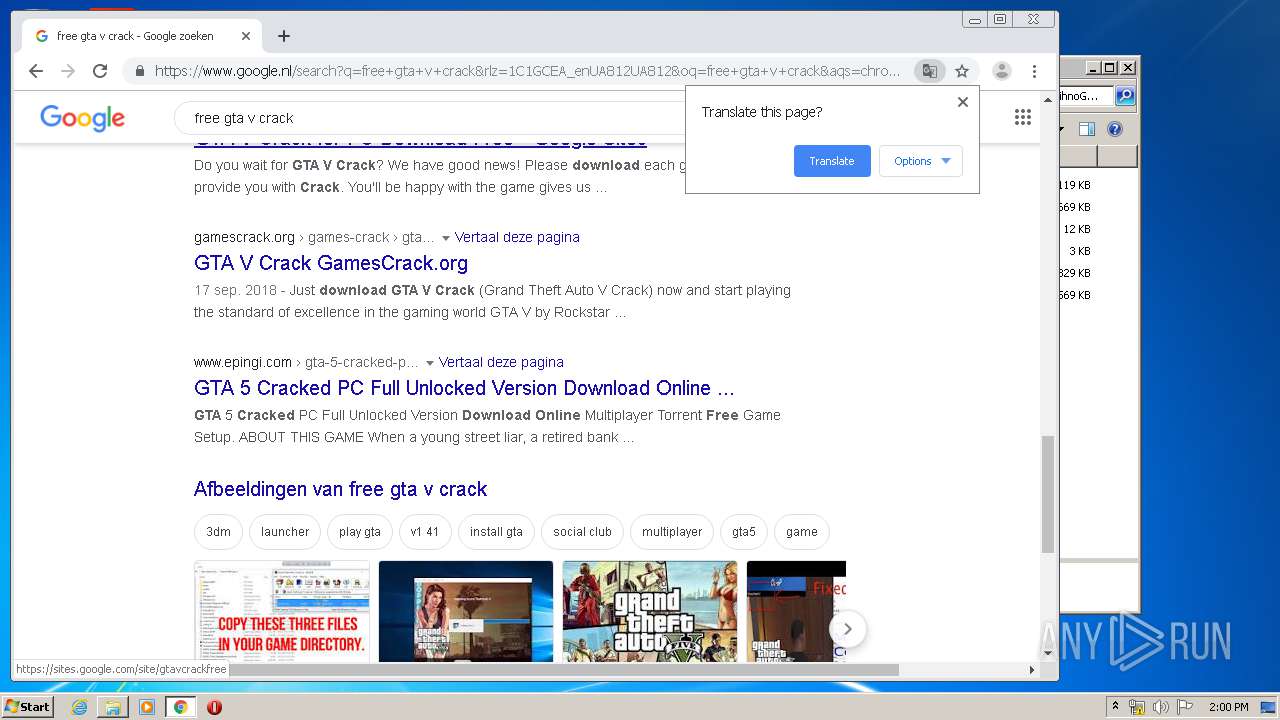Viewport: 1280px width, 720px height.
Task: Open 'Copy these three files' image thumbnail
Action: [282, 611]
